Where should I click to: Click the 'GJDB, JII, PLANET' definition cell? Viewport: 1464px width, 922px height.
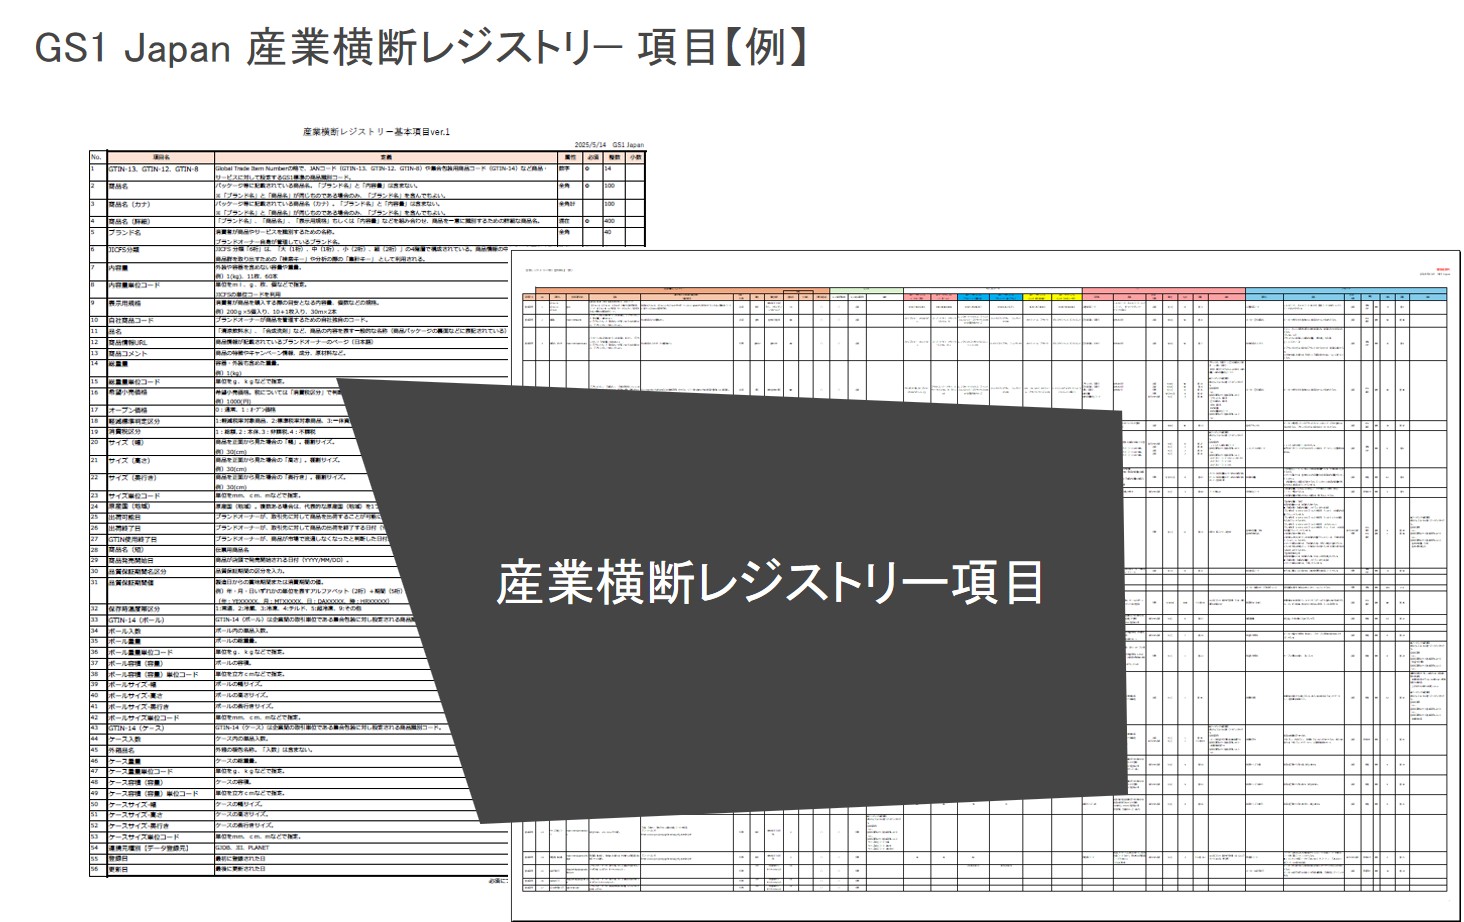click(x=362, y=847)
